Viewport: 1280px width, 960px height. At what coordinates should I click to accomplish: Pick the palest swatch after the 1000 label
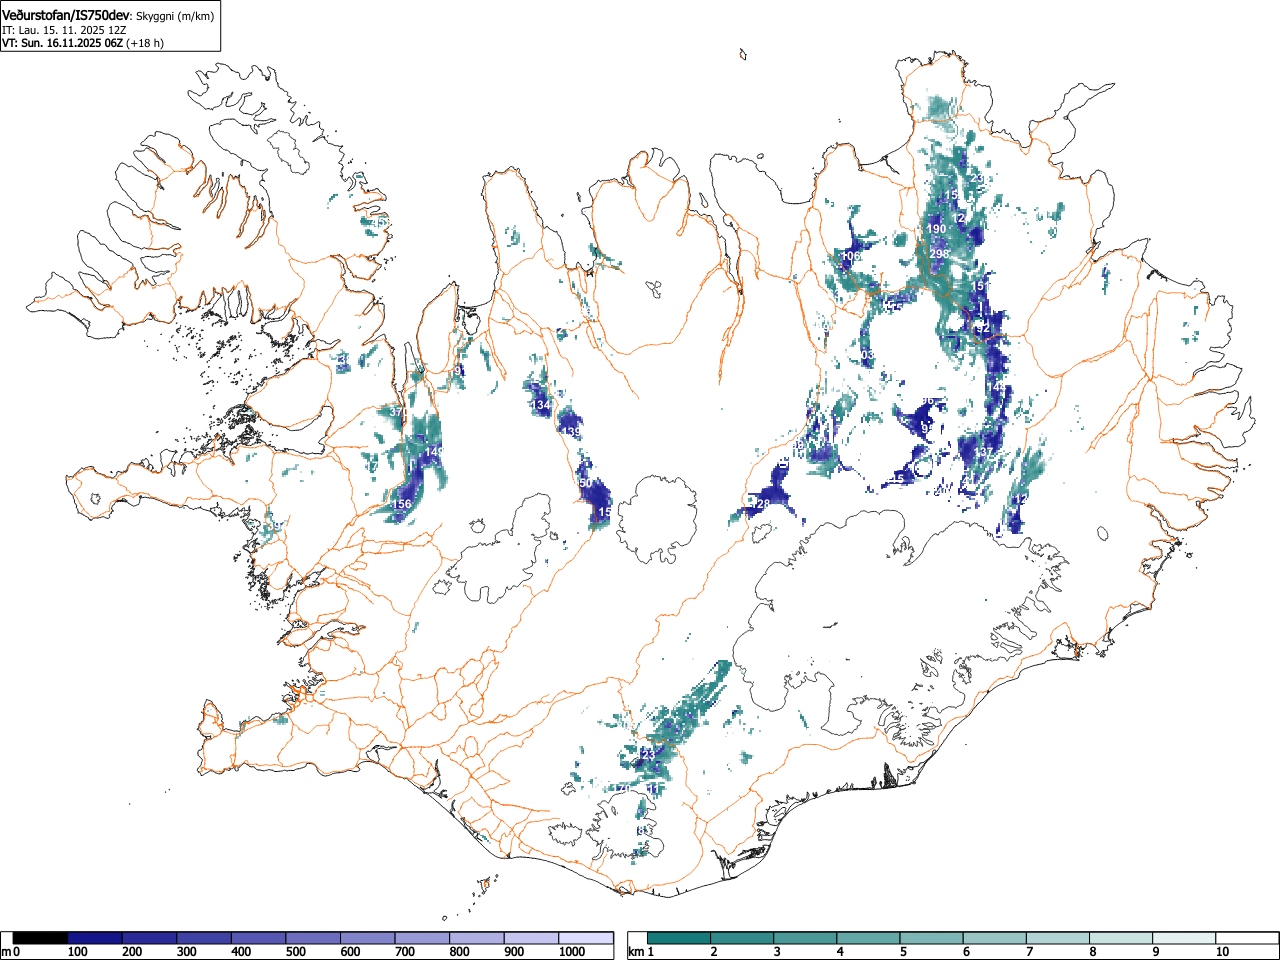click(586, 938)
